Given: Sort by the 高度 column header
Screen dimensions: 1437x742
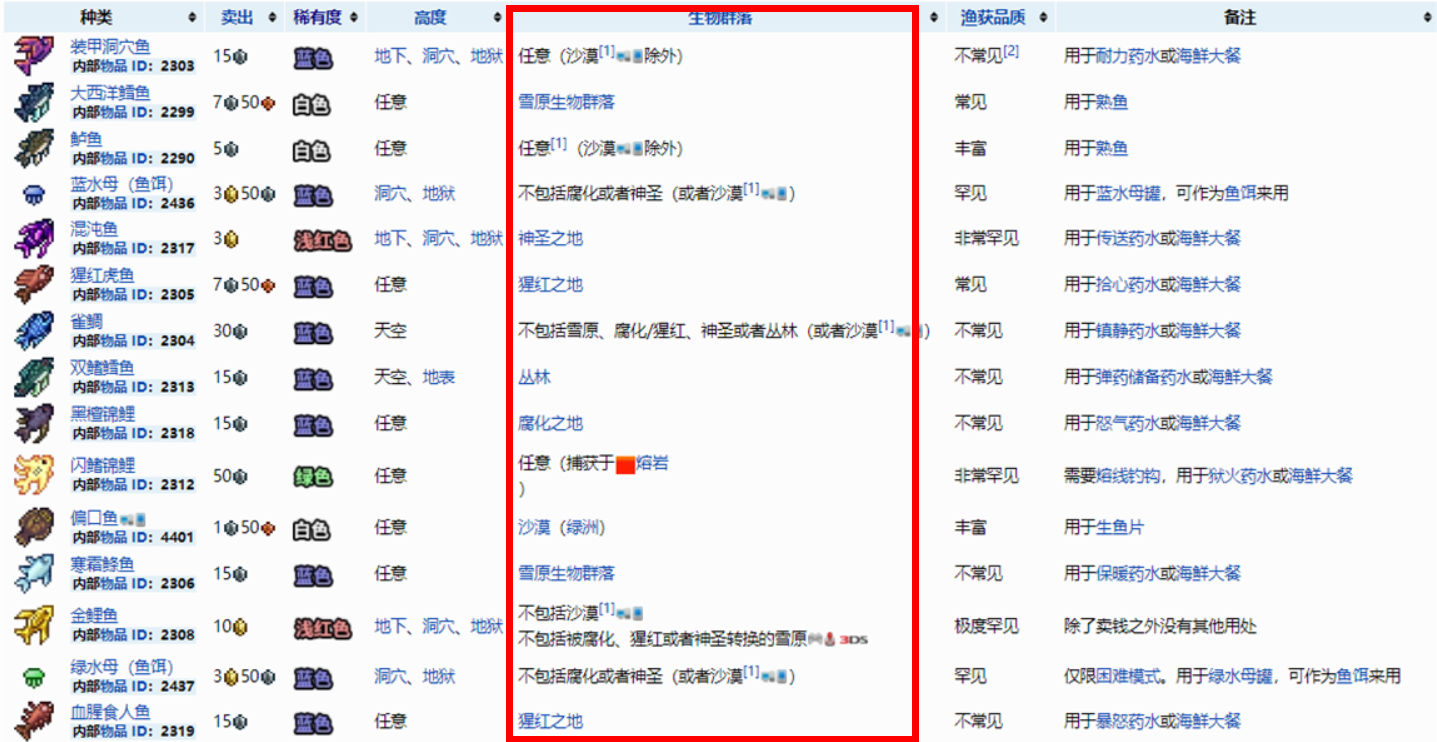Looking at the screenshot, I should point(496,18).
